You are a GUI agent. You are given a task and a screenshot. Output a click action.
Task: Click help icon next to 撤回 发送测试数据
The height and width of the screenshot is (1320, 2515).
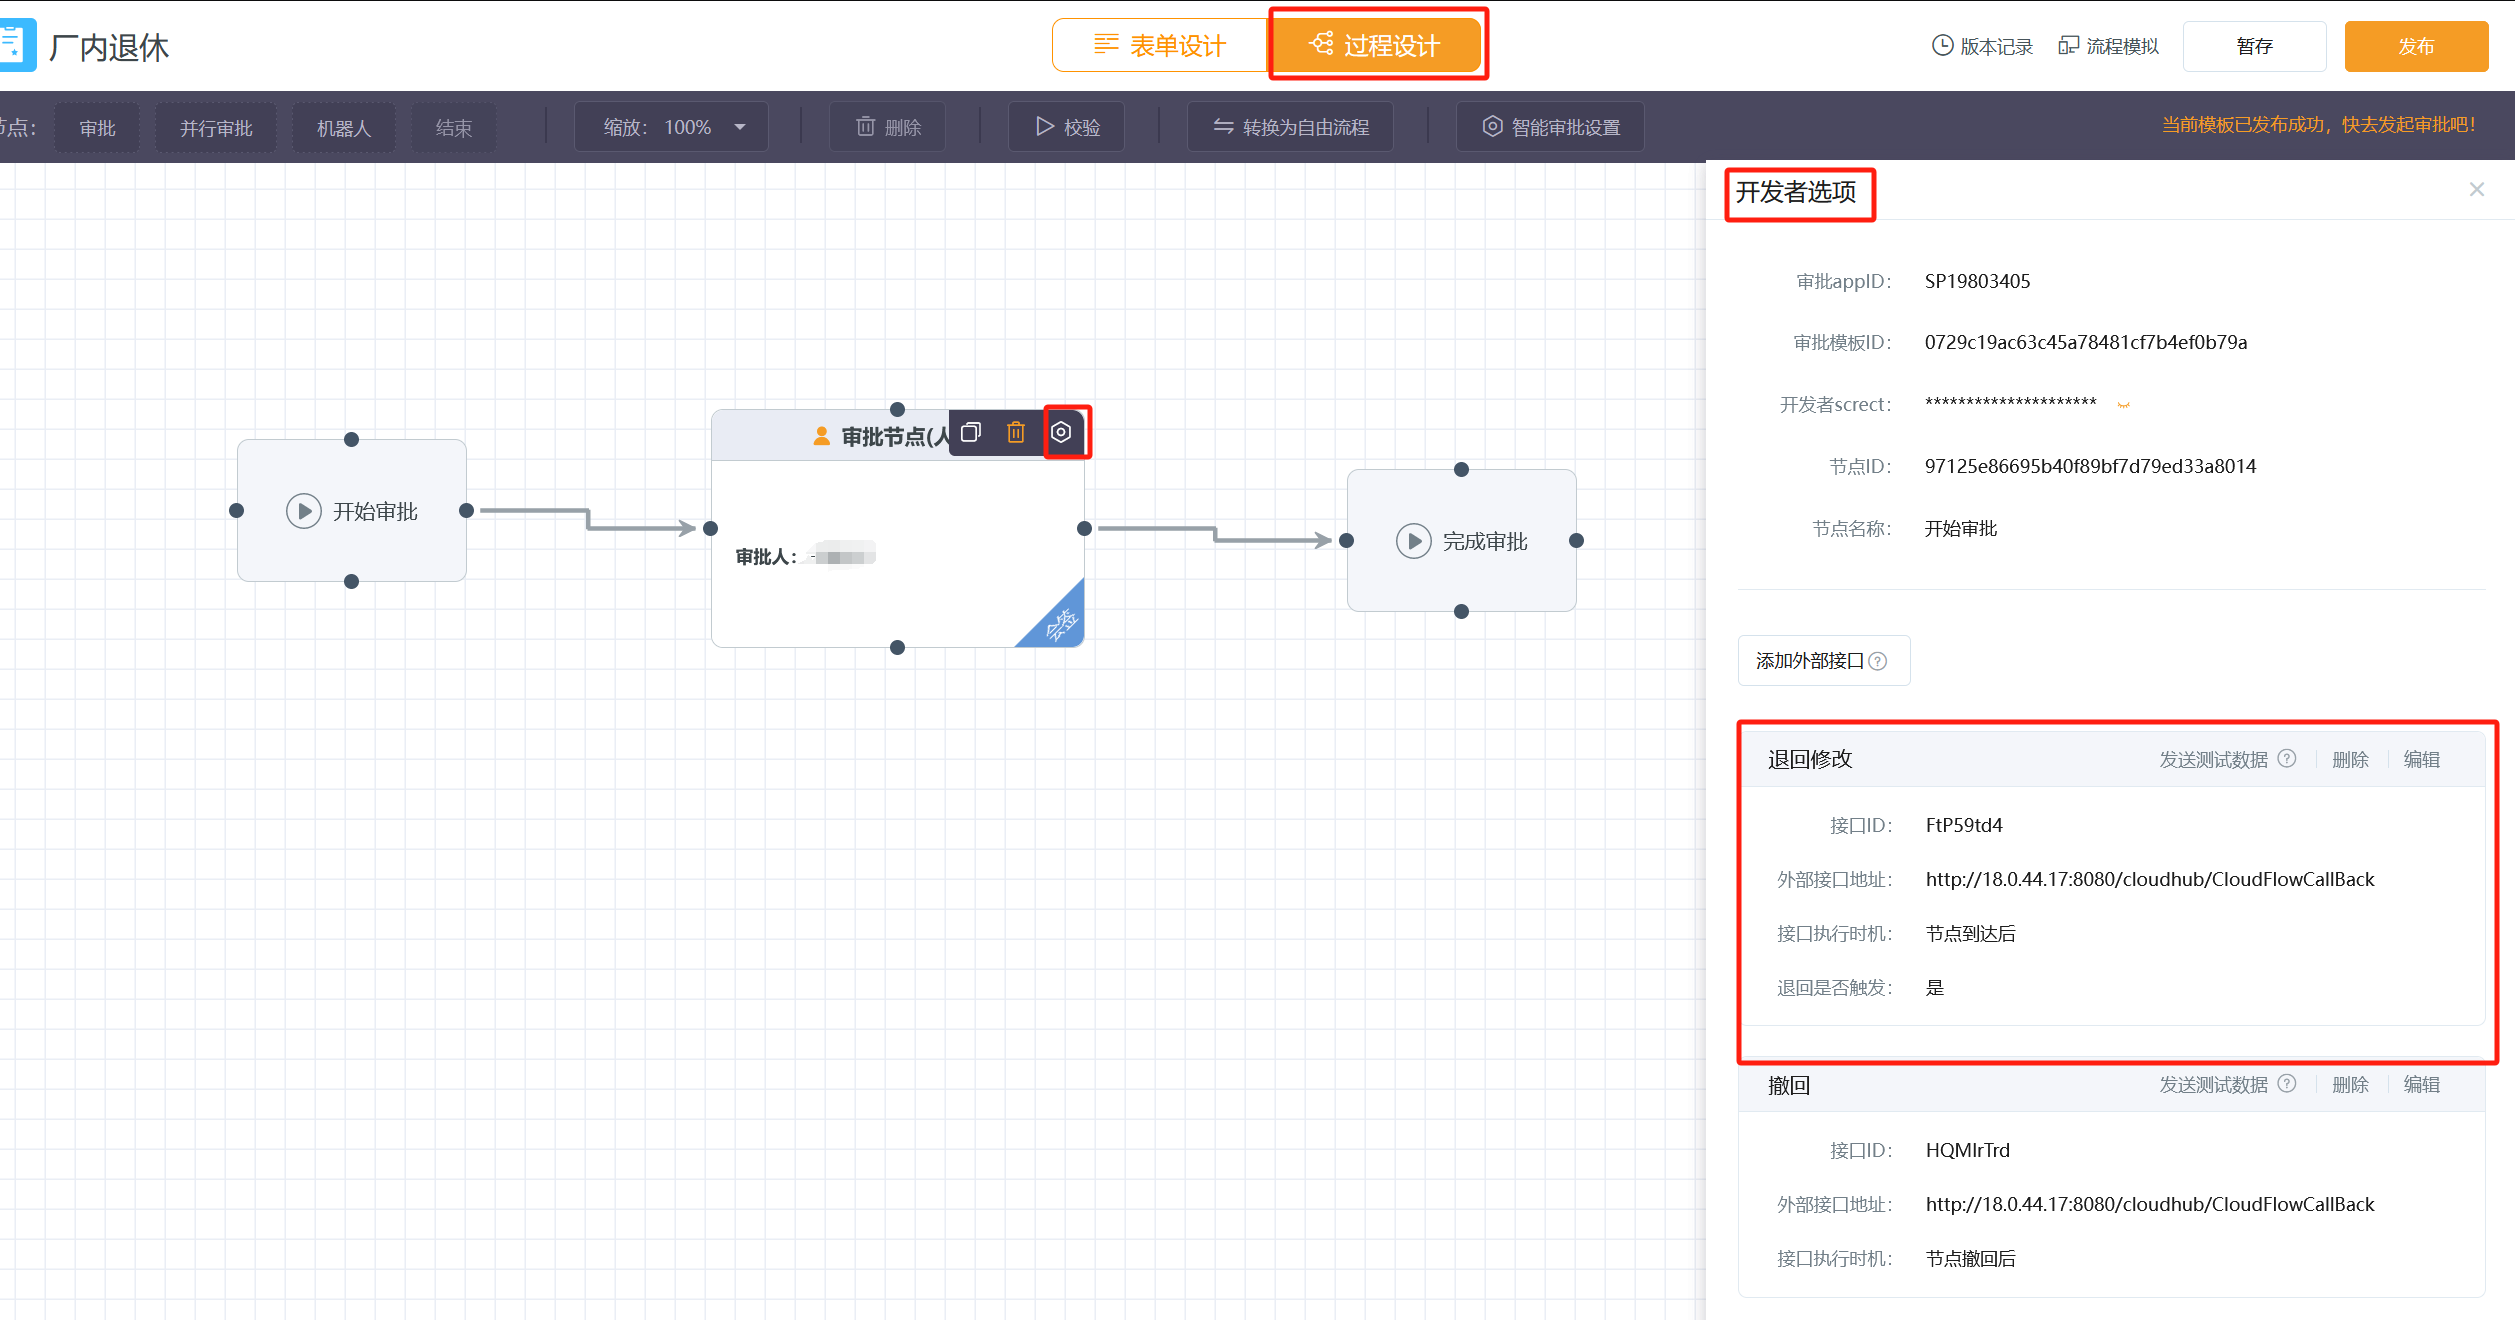pos(2287,1084)
